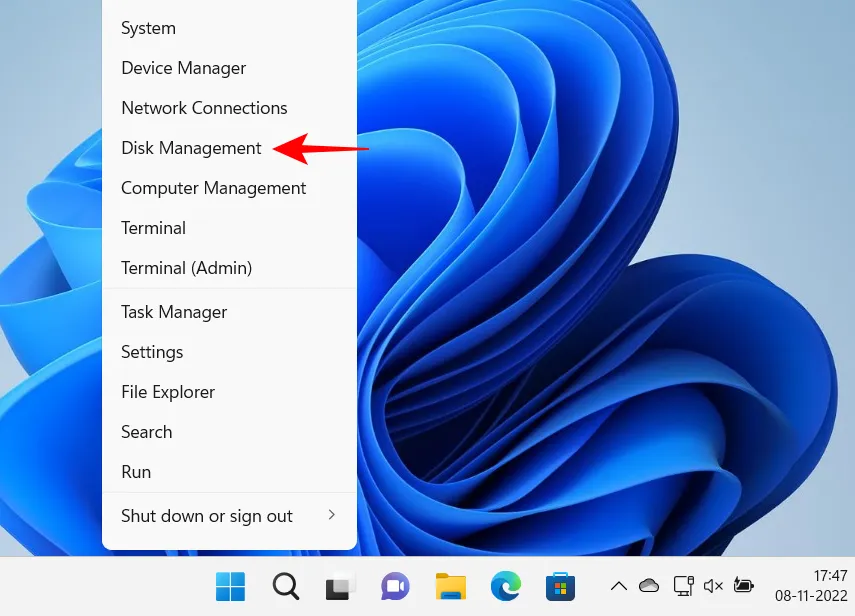Click the muted volume speaker icon
Image resolution: width=855 pixels, height=616 pixels.
tap(713, 586)
